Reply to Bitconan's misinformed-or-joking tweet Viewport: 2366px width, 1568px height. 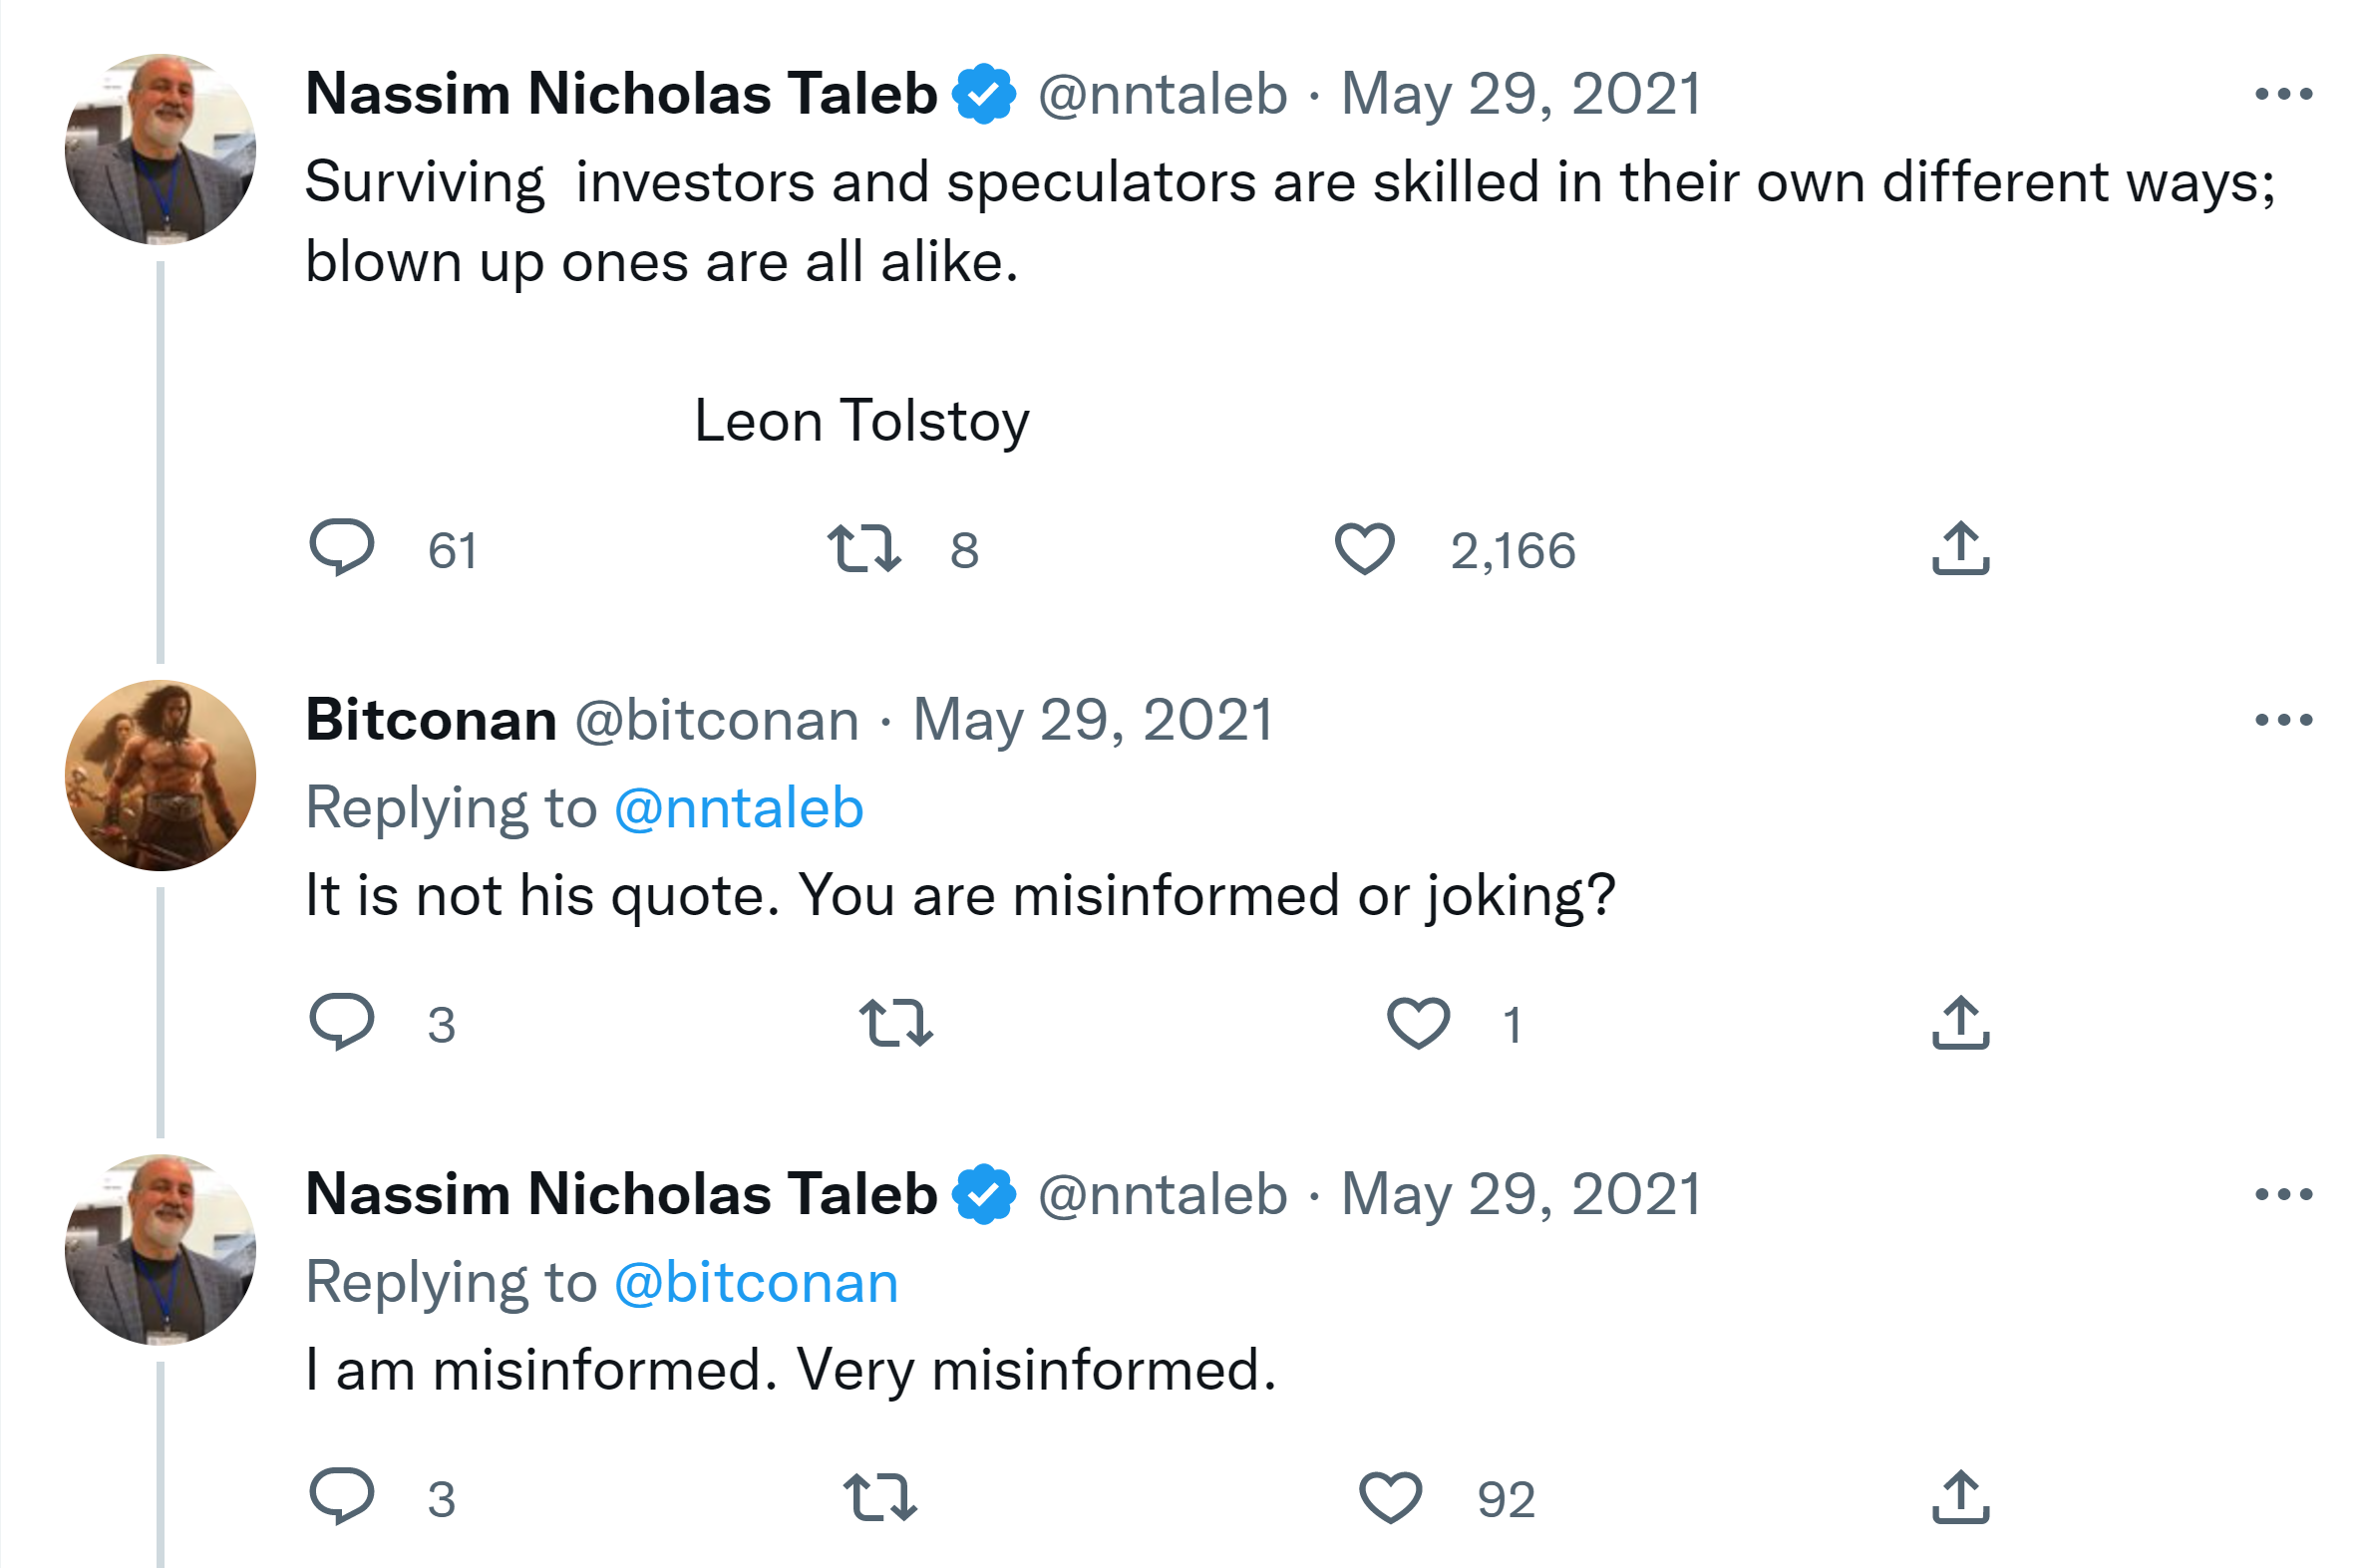[x=342, y=1022]
